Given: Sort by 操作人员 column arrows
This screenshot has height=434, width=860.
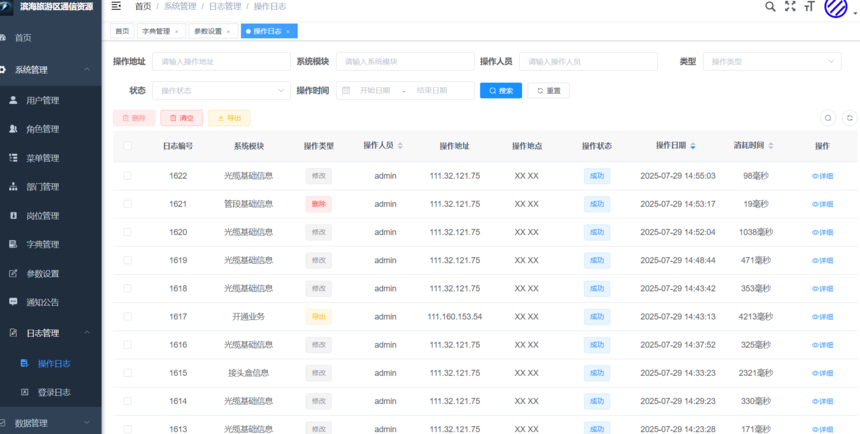Looking at the screenshot, I should pos(400,146).
